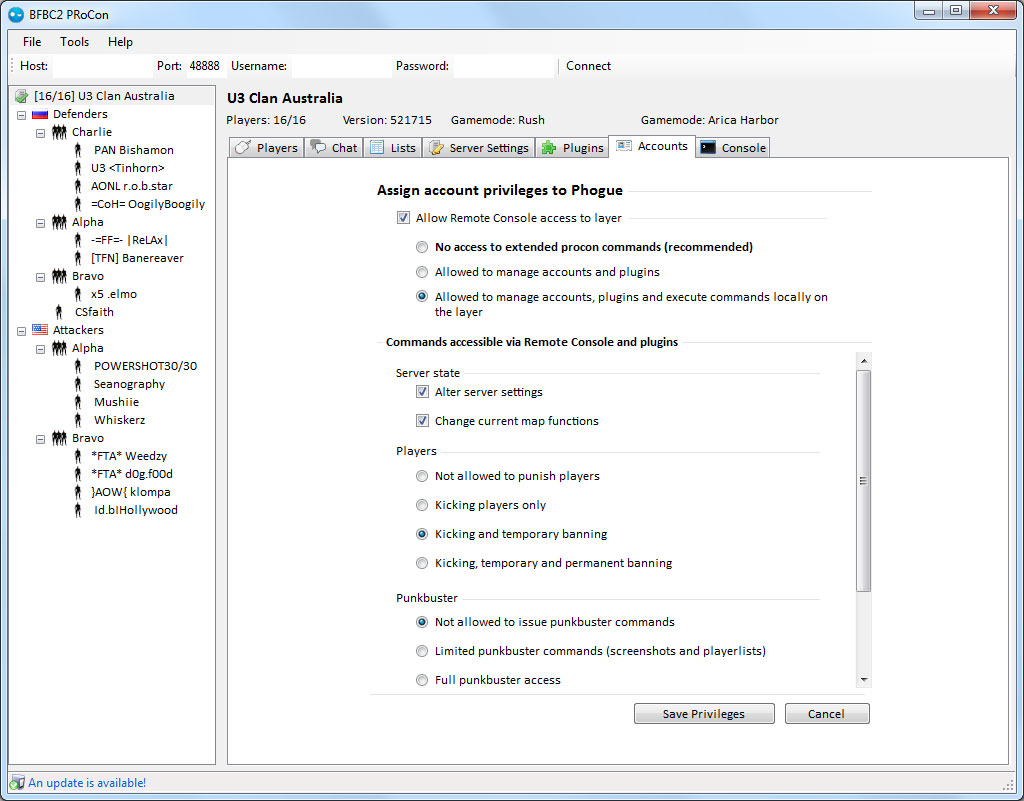Collapse the Attackers Alpha squad
This screenshot has height=801, width=1024.
tap(40, 349)
